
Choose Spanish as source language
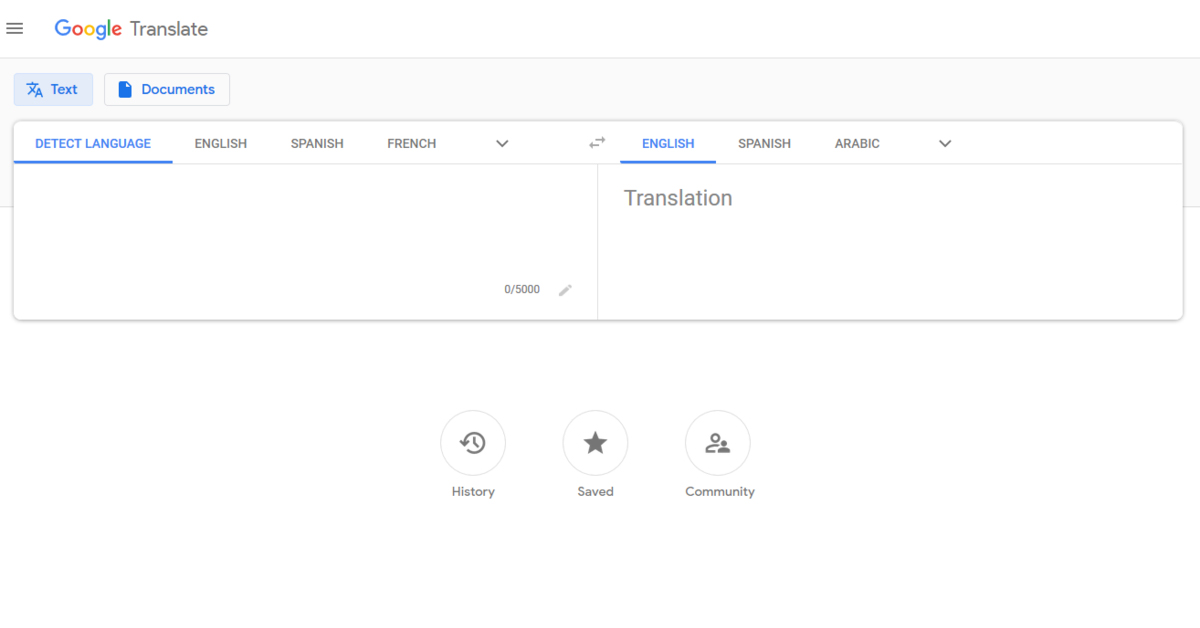tap(317, 143)
